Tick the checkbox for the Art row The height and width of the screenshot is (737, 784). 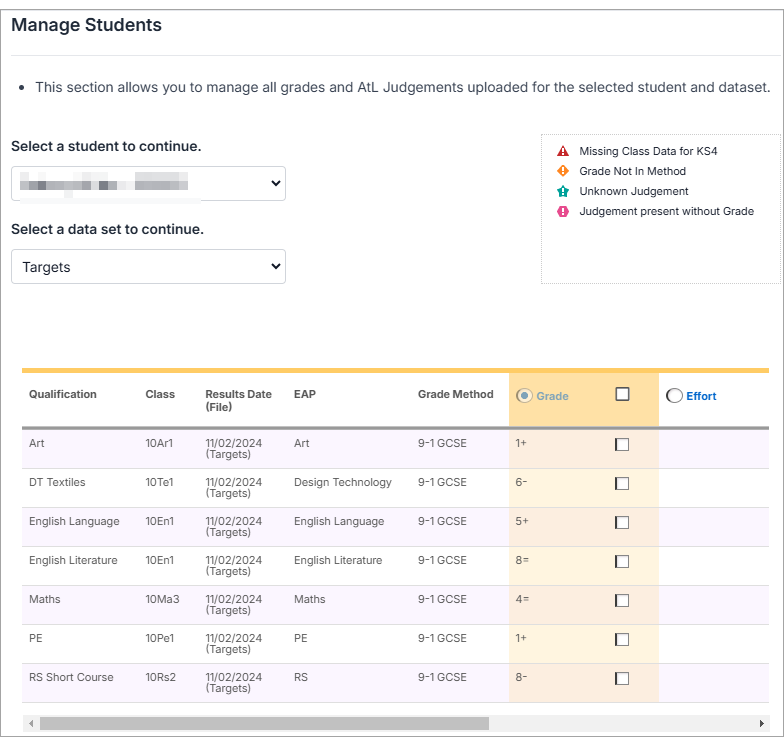pyautogui.click(x=622, y=445)
